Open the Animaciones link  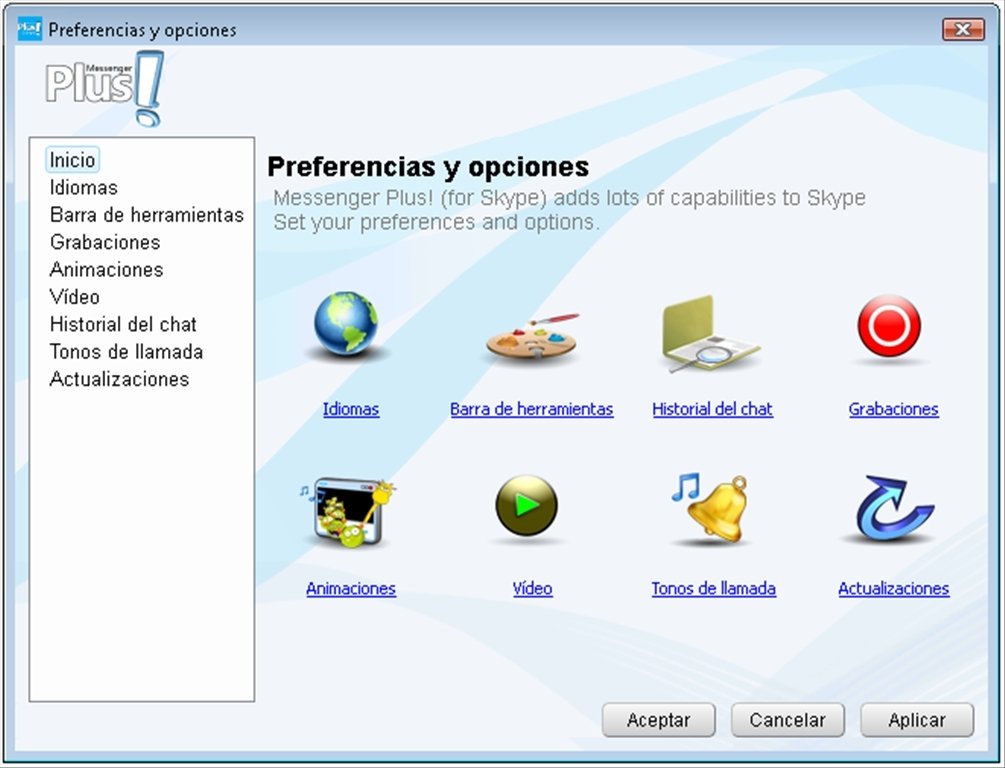click(x=351, y=589)
